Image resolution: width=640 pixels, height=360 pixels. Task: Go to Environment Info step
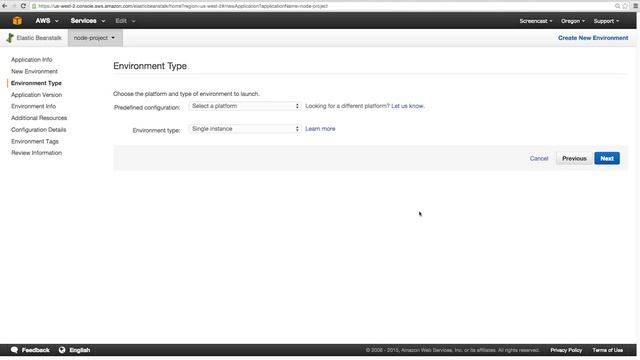(x=33, y=106)
